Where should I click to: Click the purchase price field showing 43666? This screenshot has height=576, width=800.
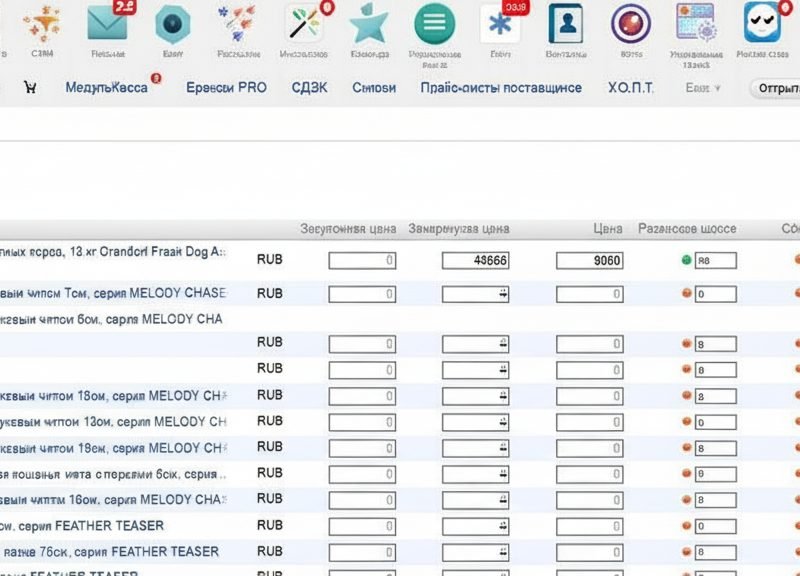476,261
